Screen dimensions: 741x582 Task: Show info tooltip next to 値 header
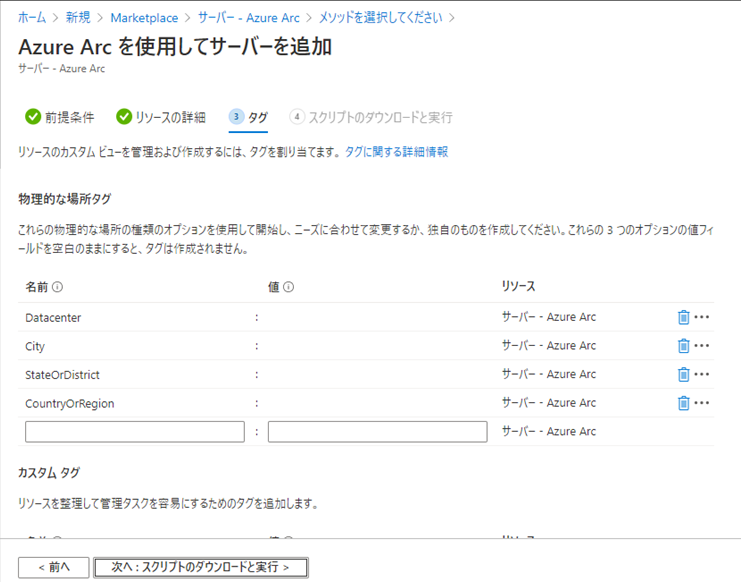click(288, 287)
